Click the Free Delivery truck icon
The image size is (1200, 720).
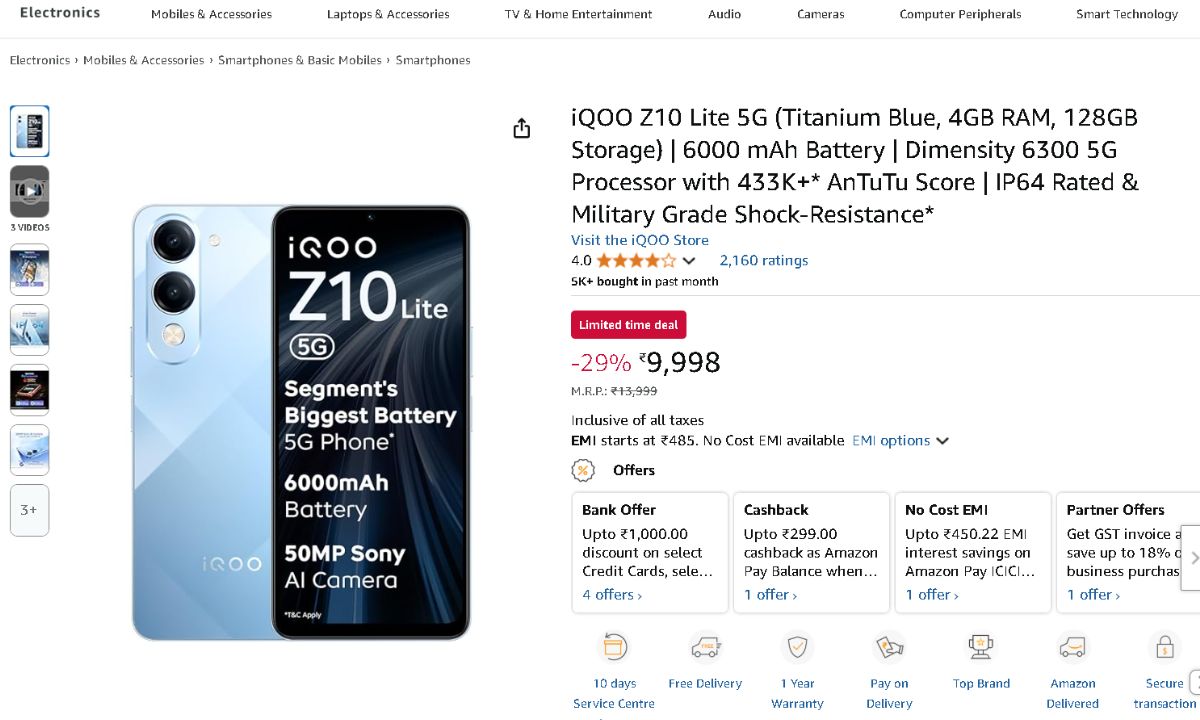click(x=705, y=647)
